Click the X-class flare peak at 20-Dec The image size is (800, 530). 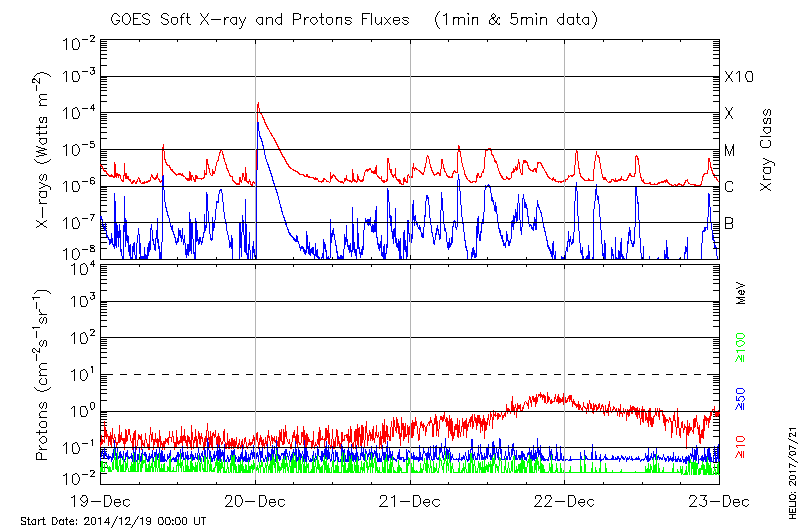point(258,104)
